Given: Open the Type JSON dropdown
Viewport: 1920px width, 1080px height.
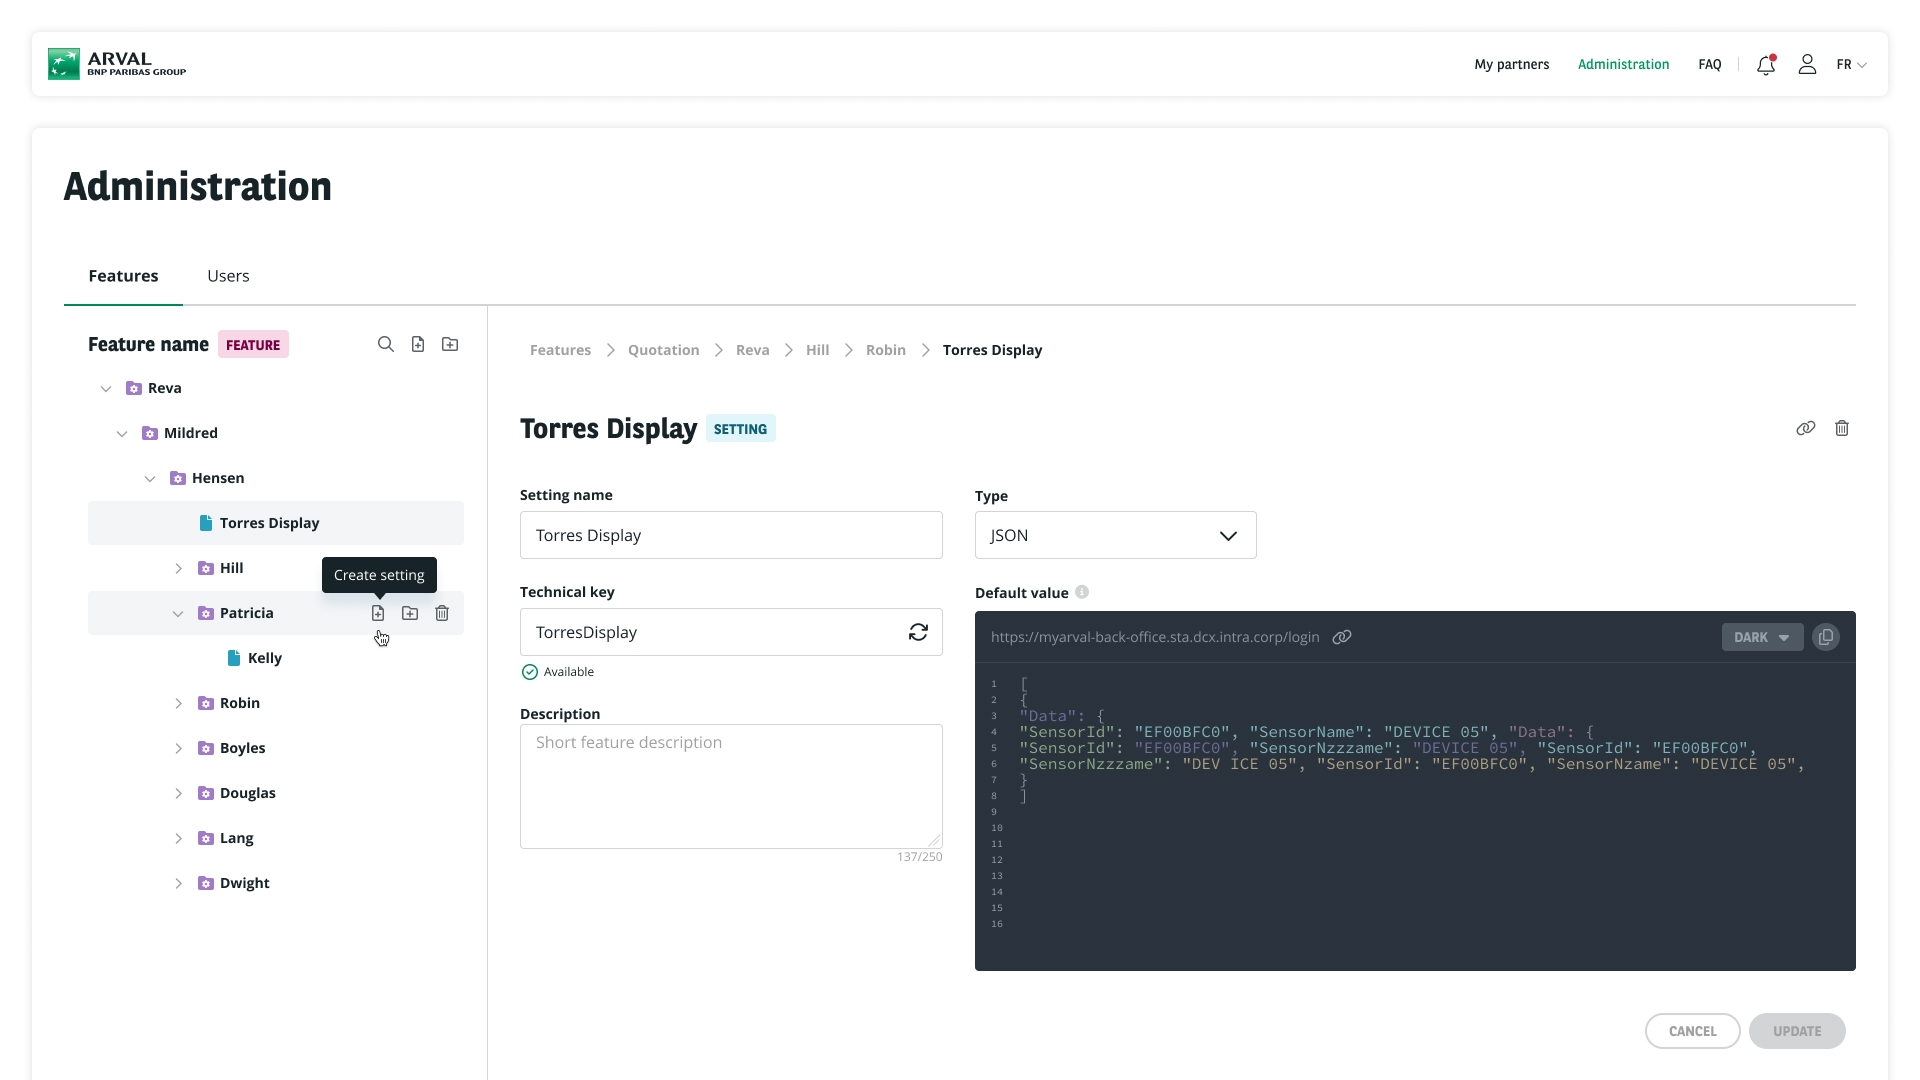Looking at the screenshot, I should pyautogui.click(x=1116, y=535).
